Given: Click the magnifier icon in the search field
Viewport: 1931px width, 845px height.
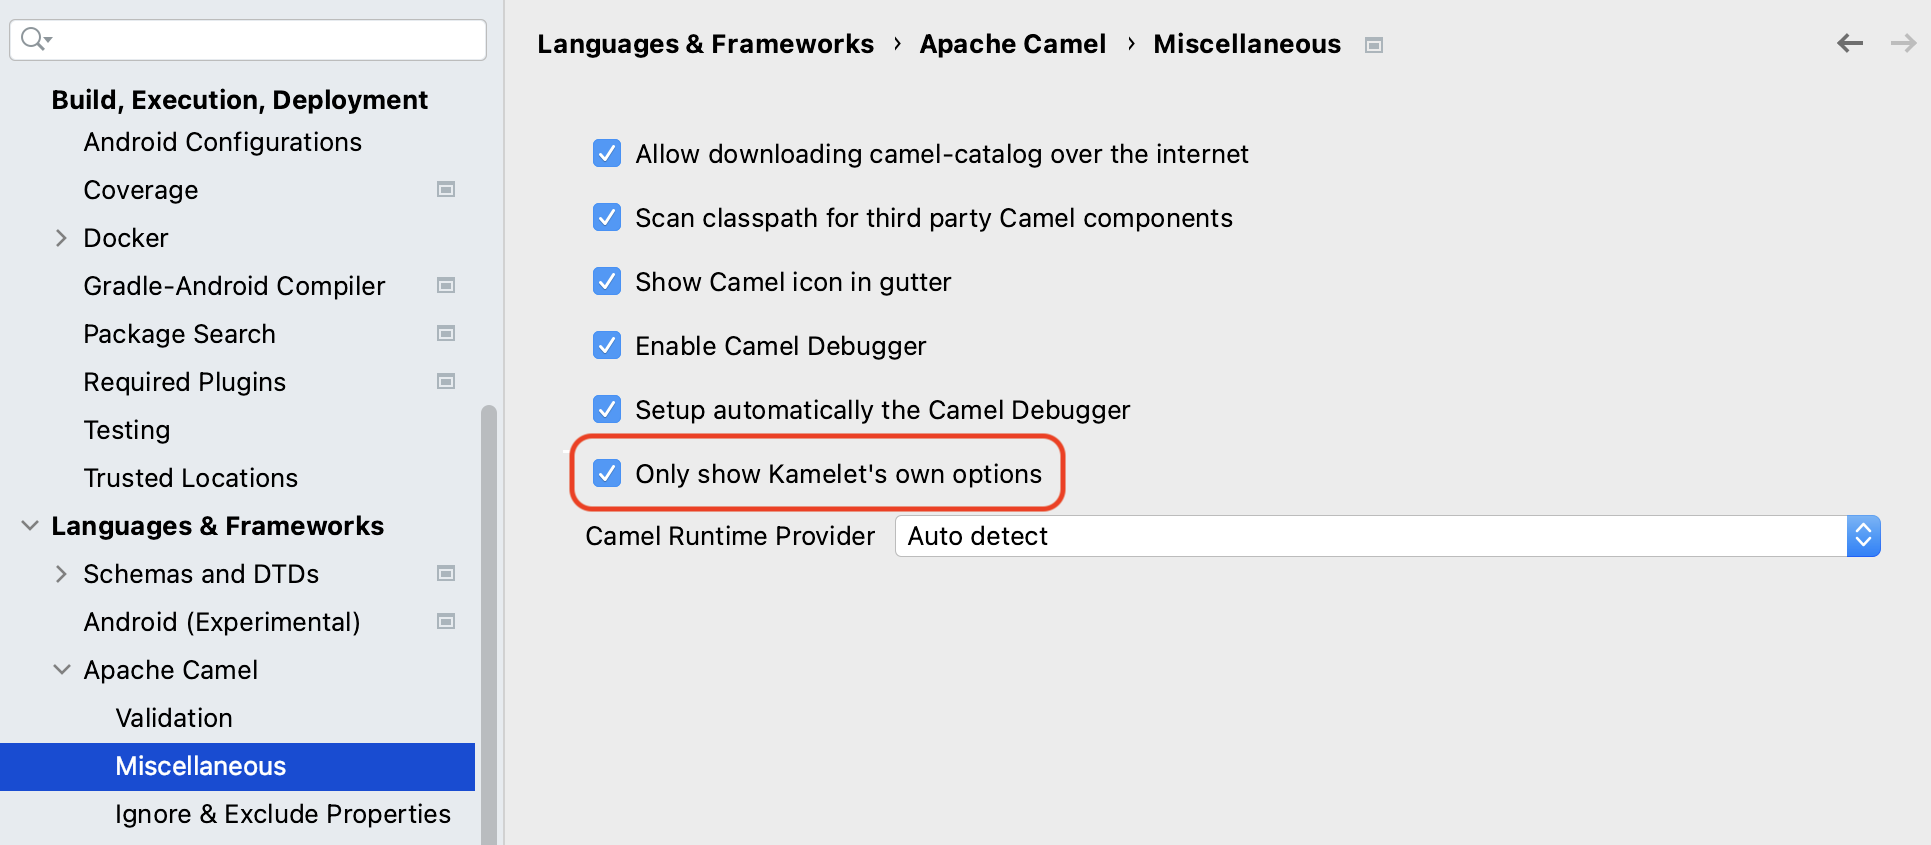Looking at the screenshot, I should pos(33,38).
